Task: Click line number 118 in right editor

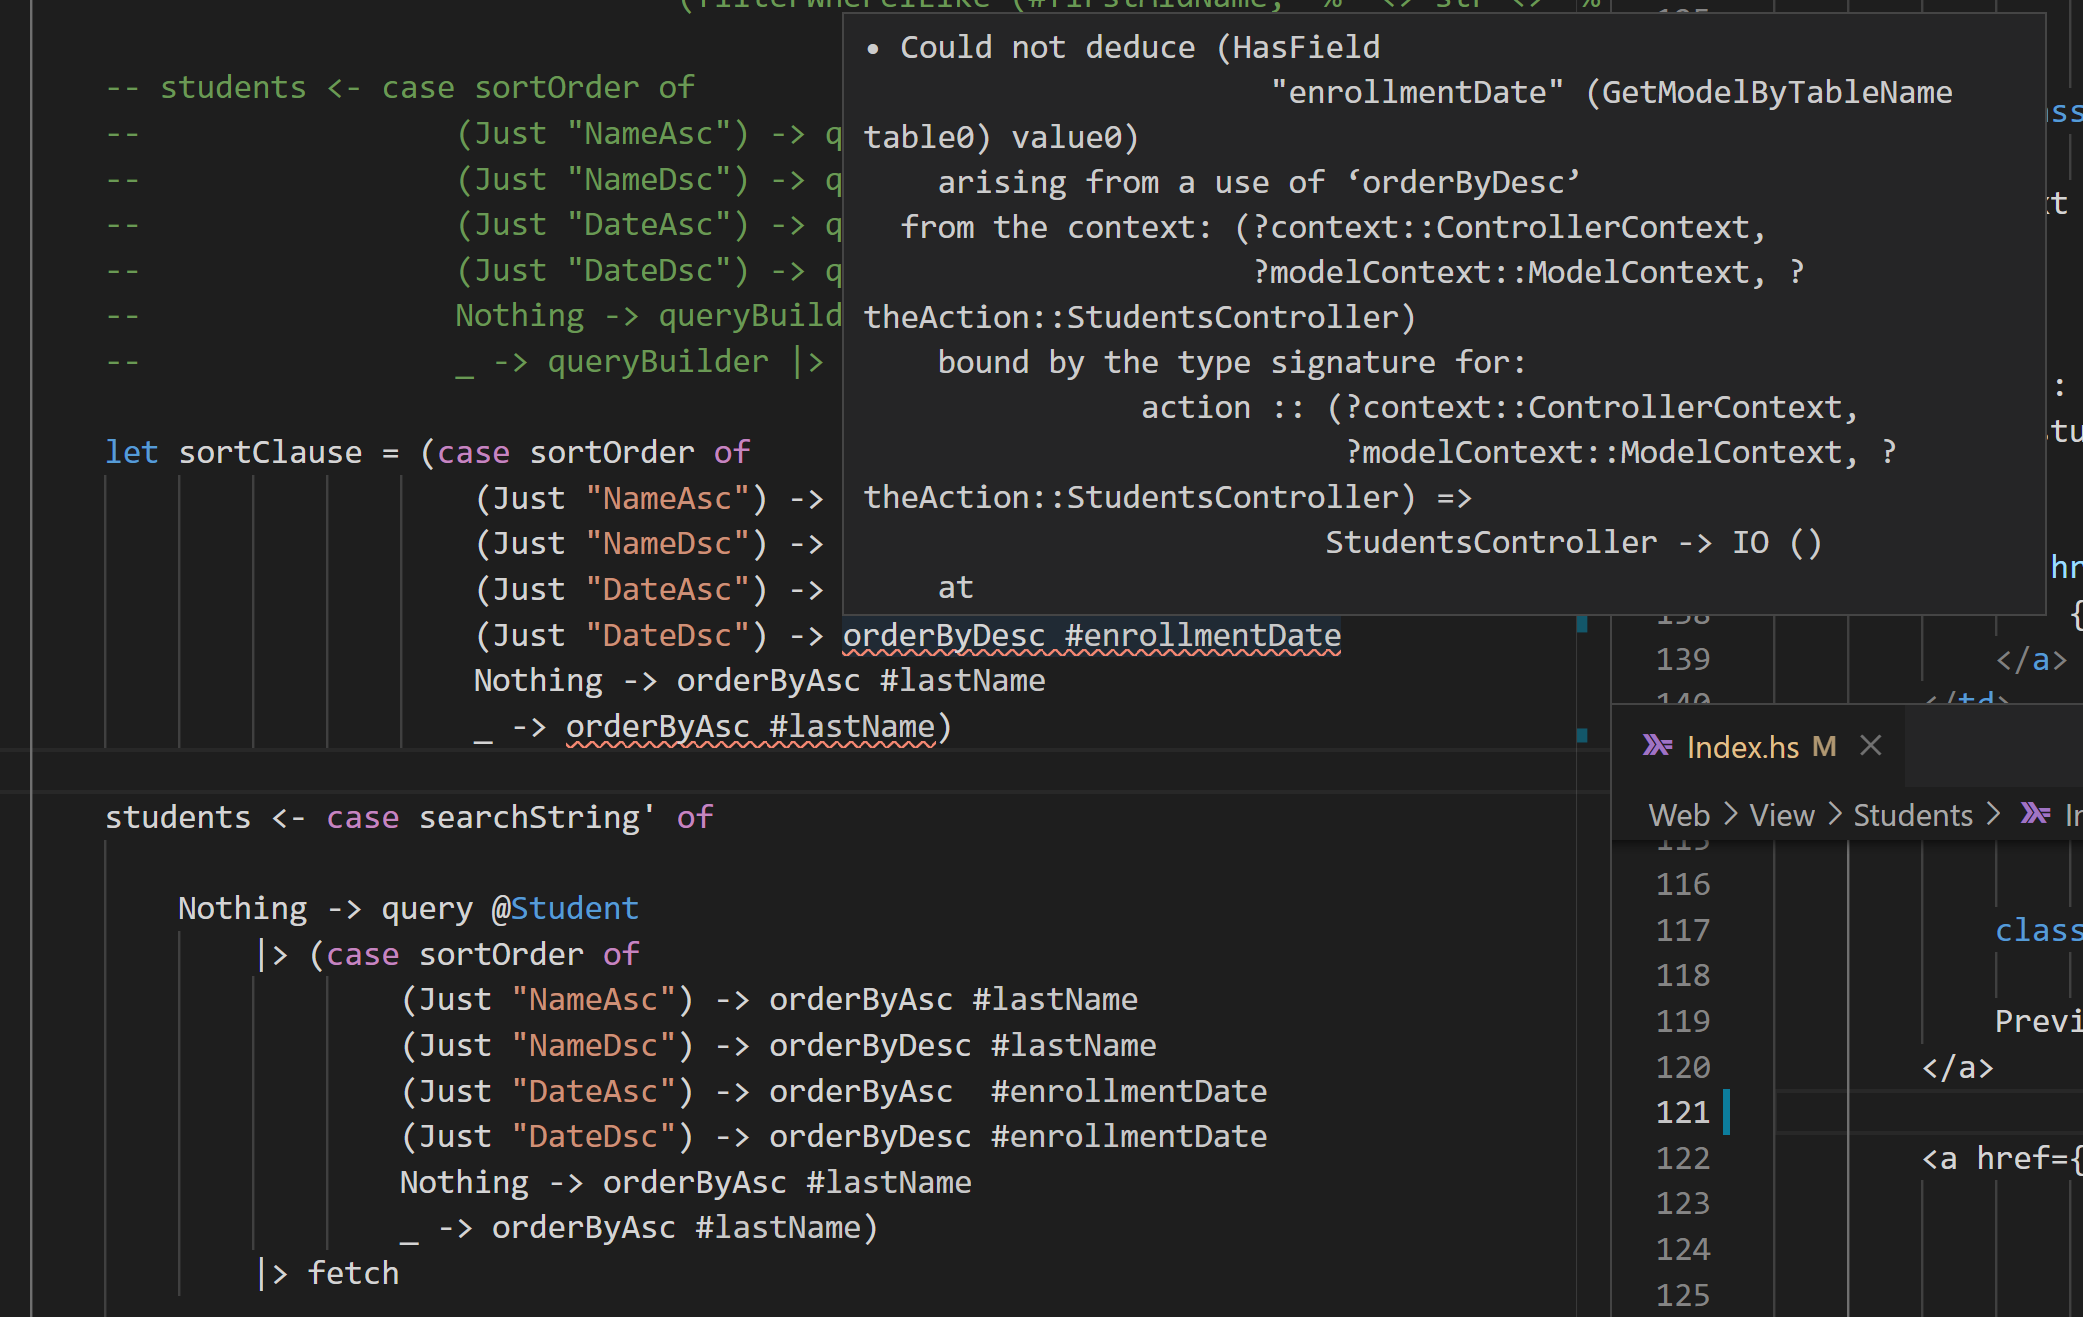Action: pyautogui.click(x=1683, y=975)
